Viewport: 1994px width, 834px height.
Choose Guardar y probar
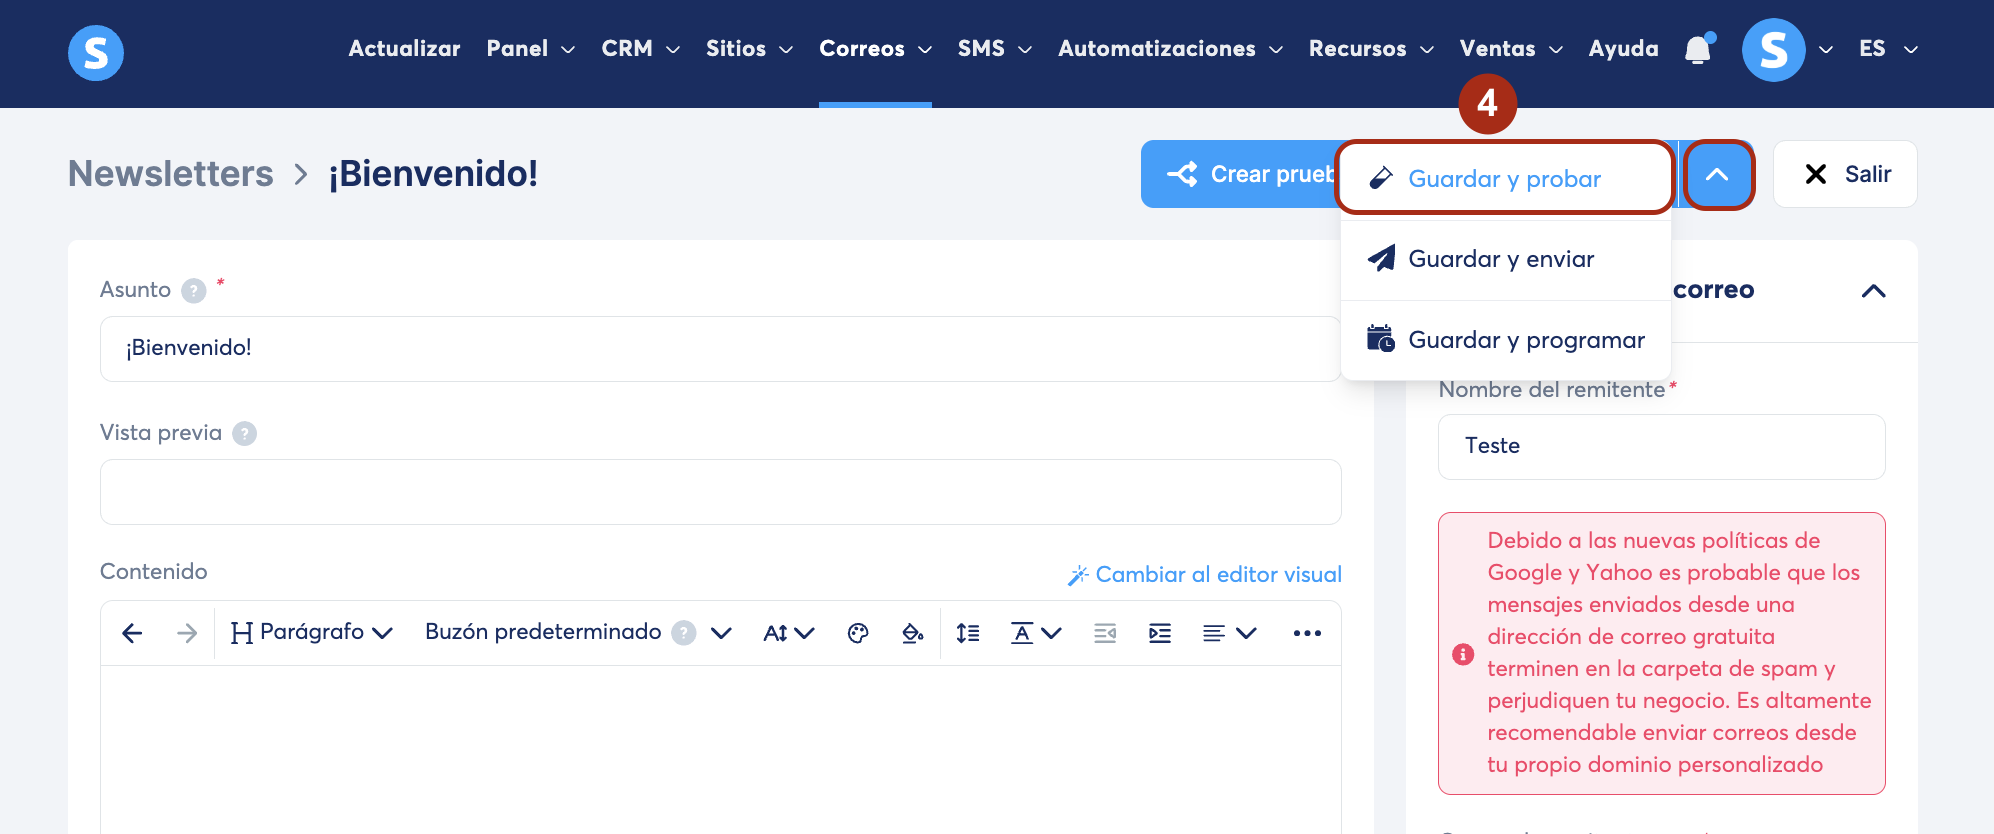tap(1505, 178)
